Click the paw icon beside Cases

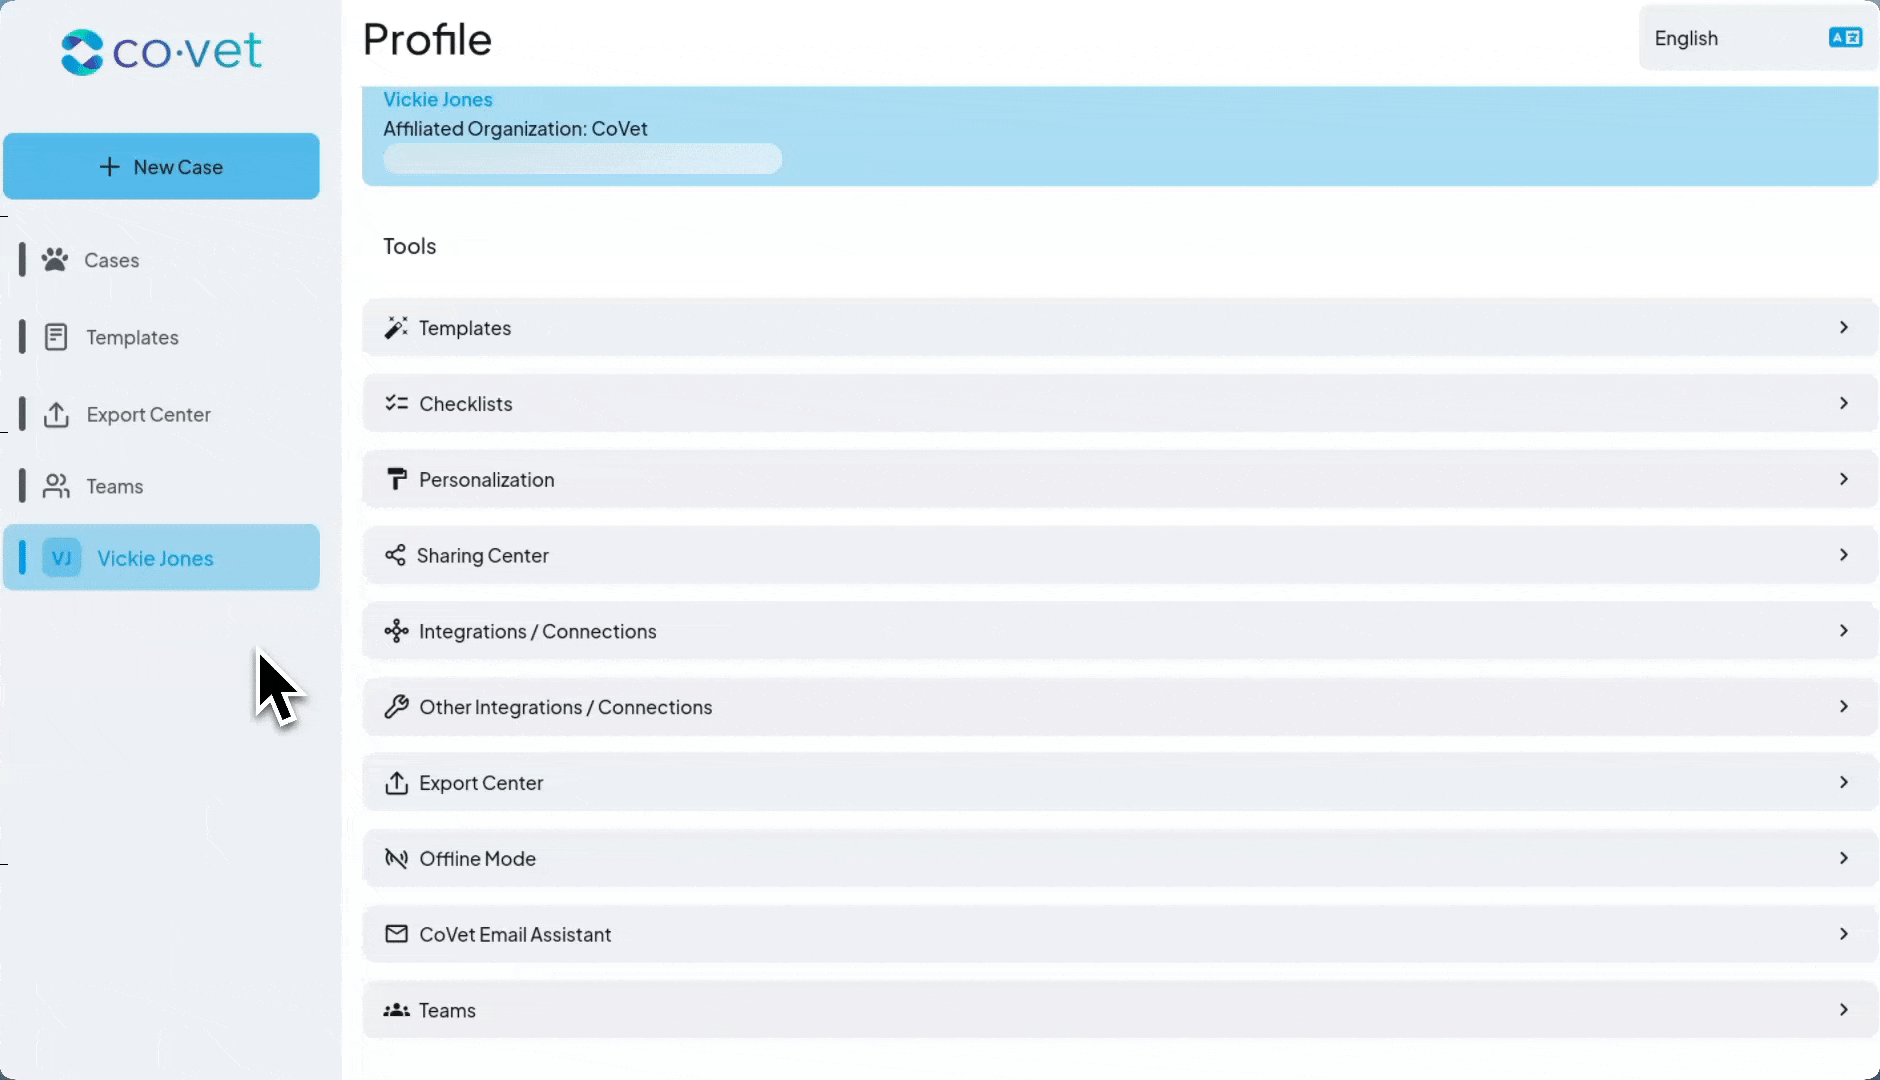point(55,260)
